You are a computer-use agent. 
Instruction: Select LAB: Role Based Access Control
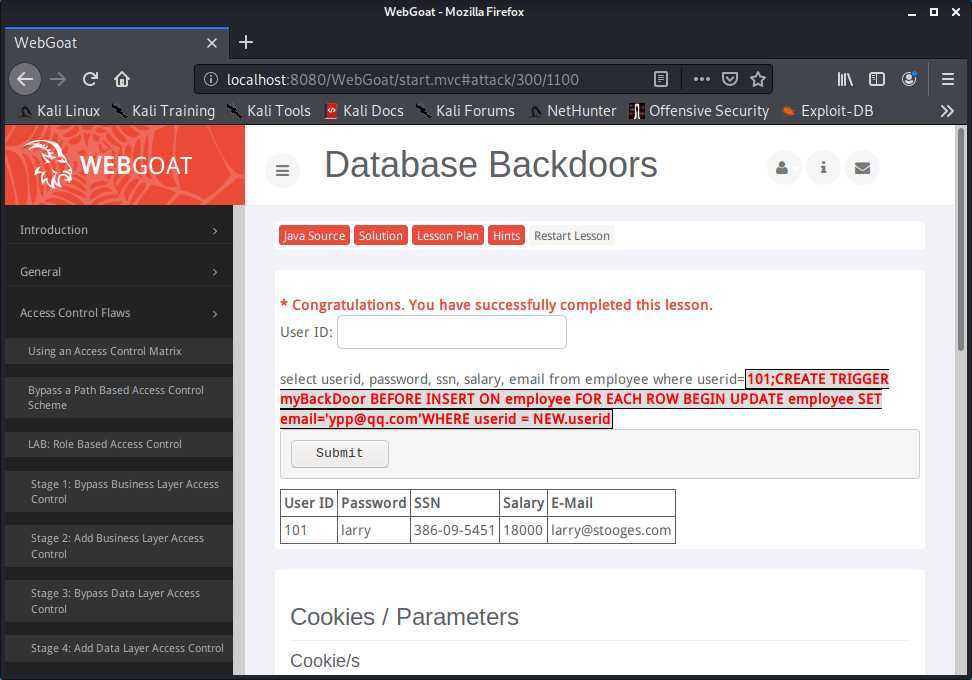coord(105,444)
